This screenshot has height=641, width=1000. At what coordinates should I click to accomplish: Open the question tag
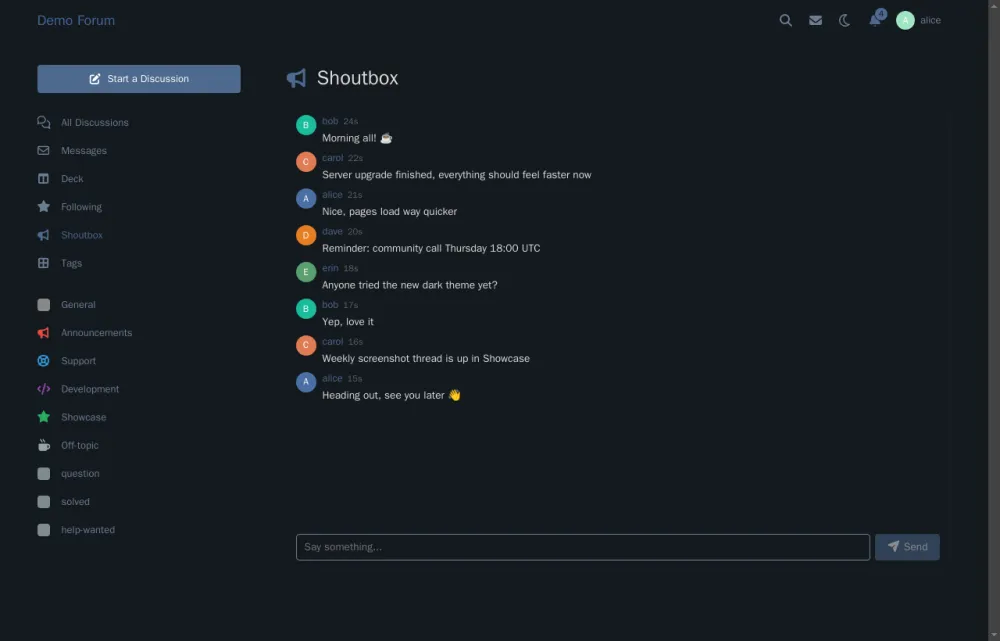click(x=80, y=473)
